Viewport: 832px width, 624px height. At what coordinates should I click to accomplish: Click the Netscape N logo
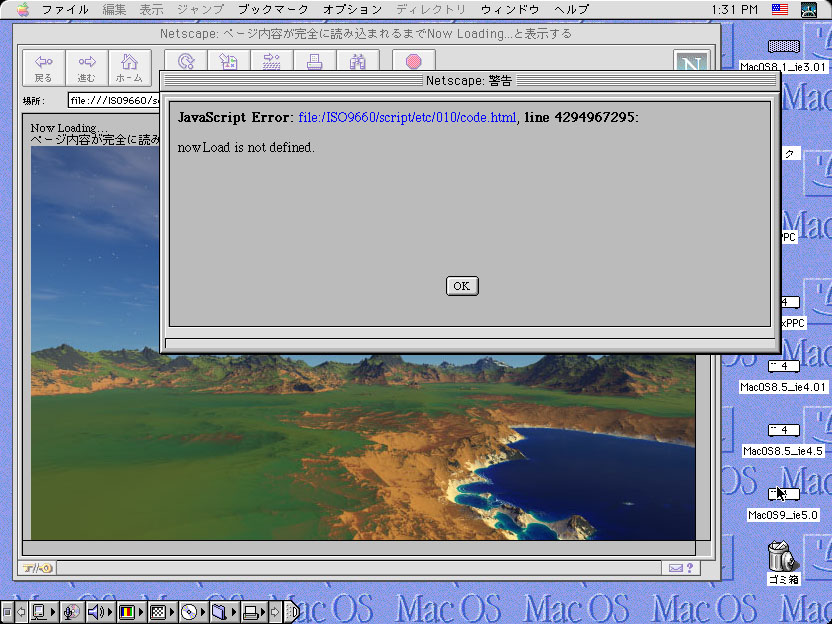691,61
